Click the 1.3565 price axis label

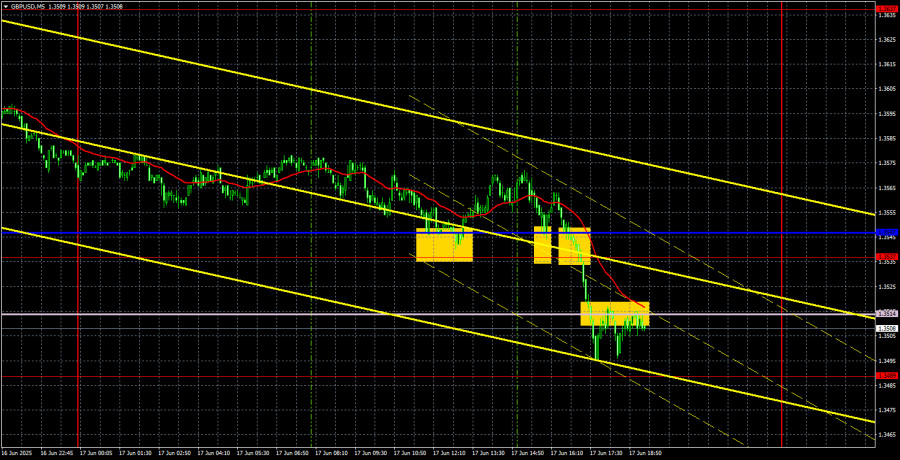click(887, 188)
